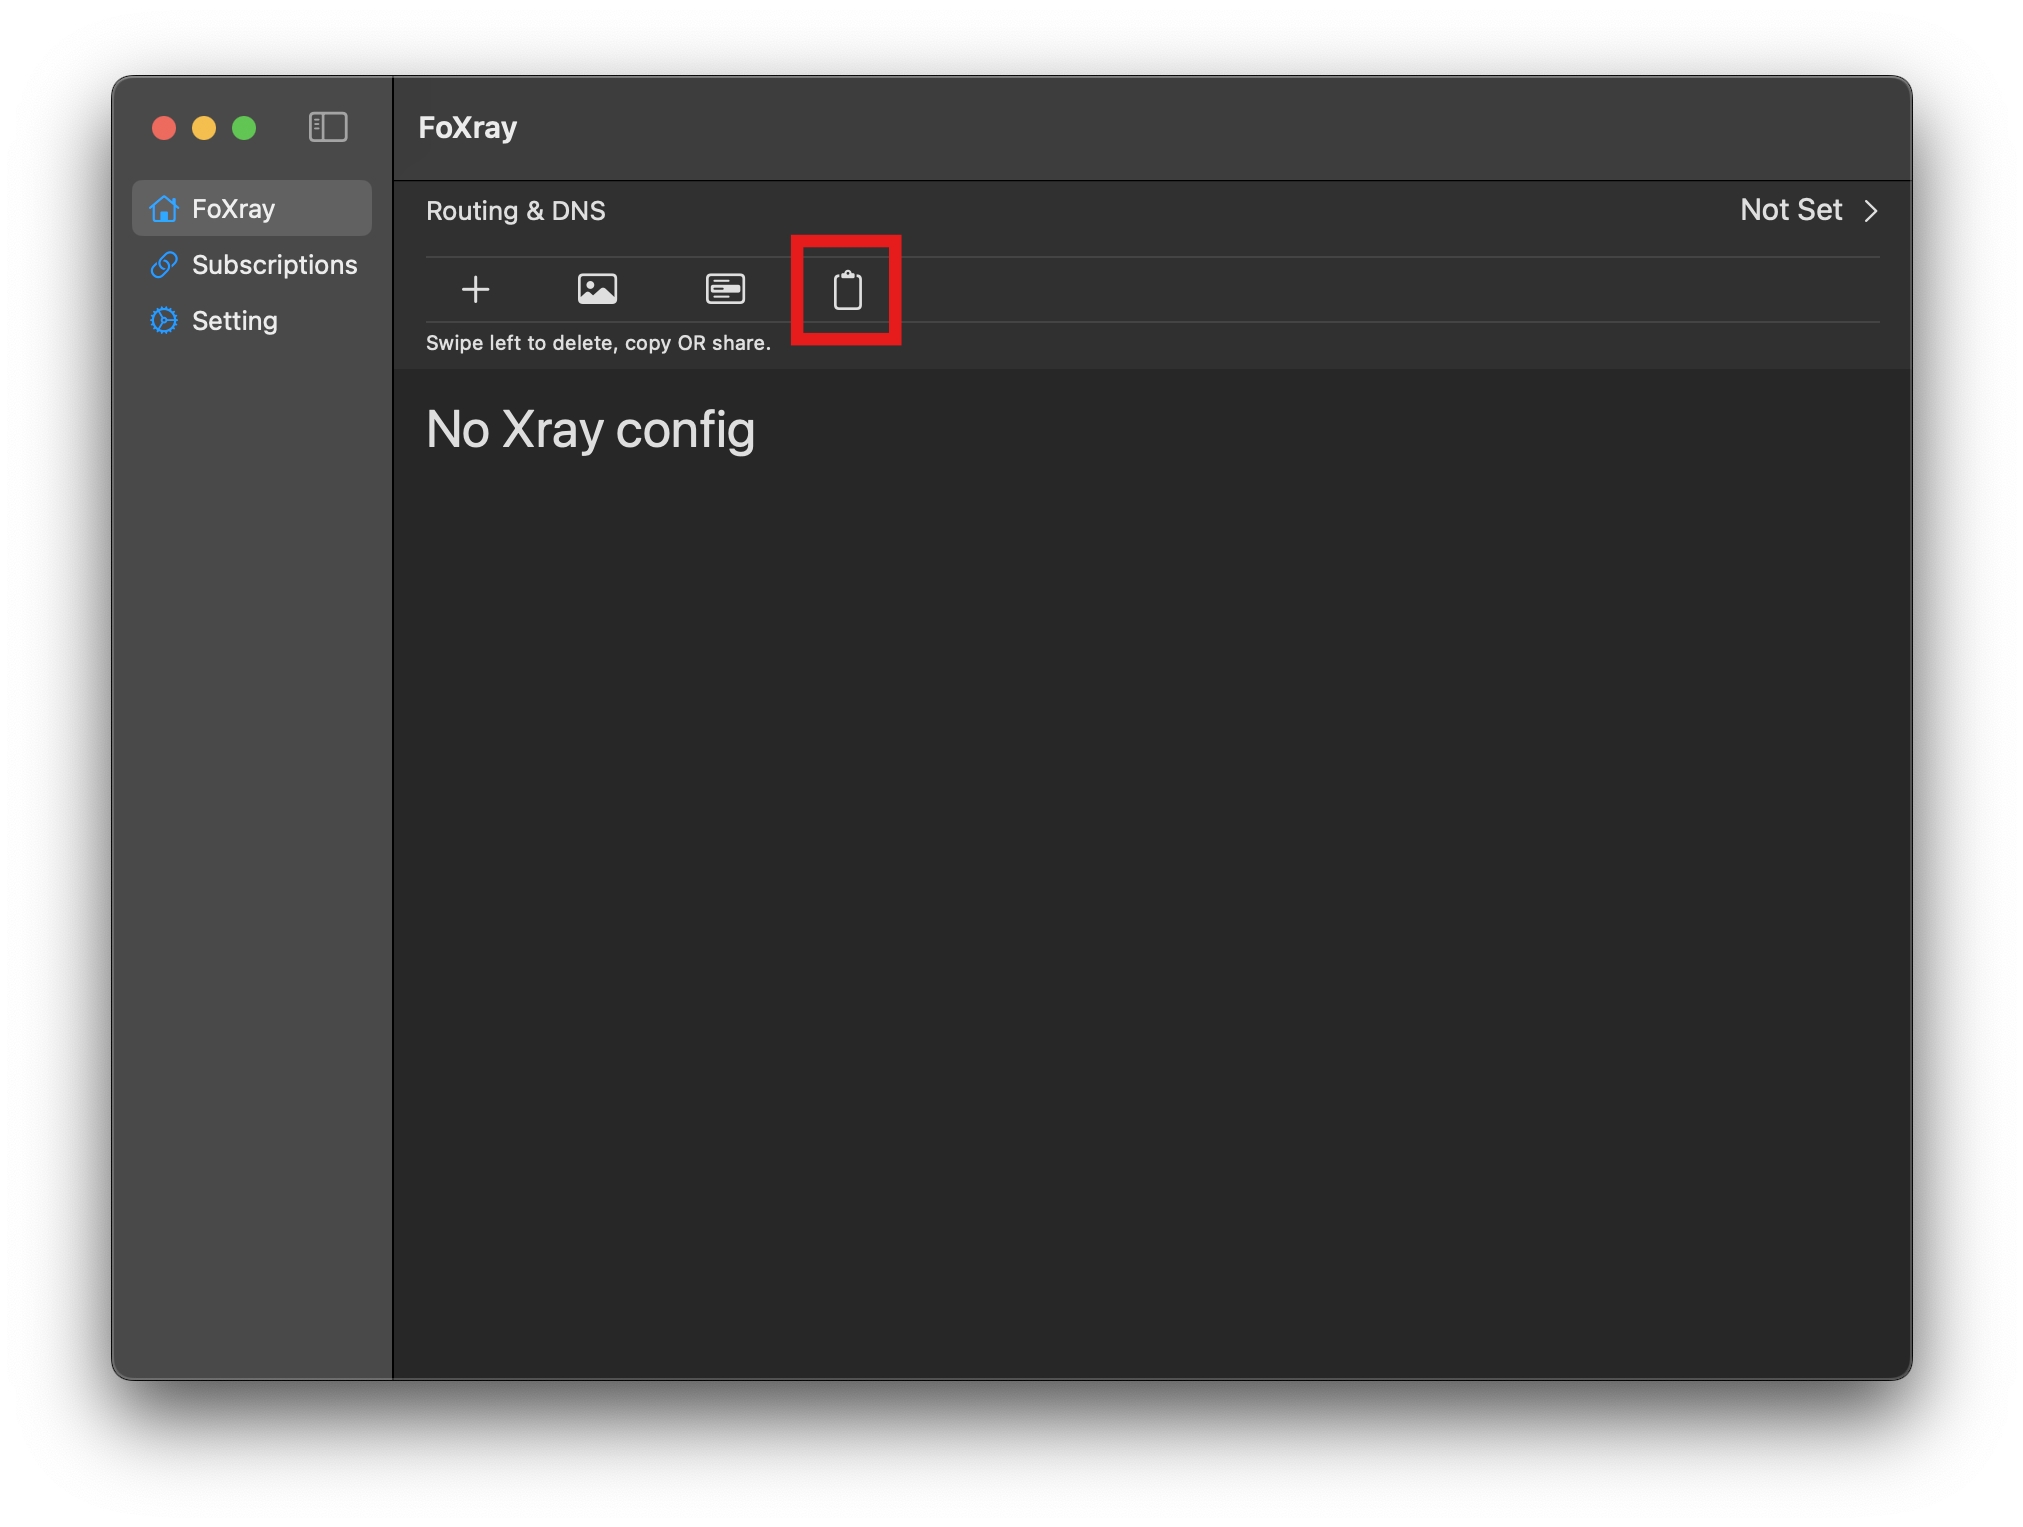This screenshot has height=1527, width=2023.
Task: Click the chain-link icon beside Subscriptions
Action: [x=164, y=265]
